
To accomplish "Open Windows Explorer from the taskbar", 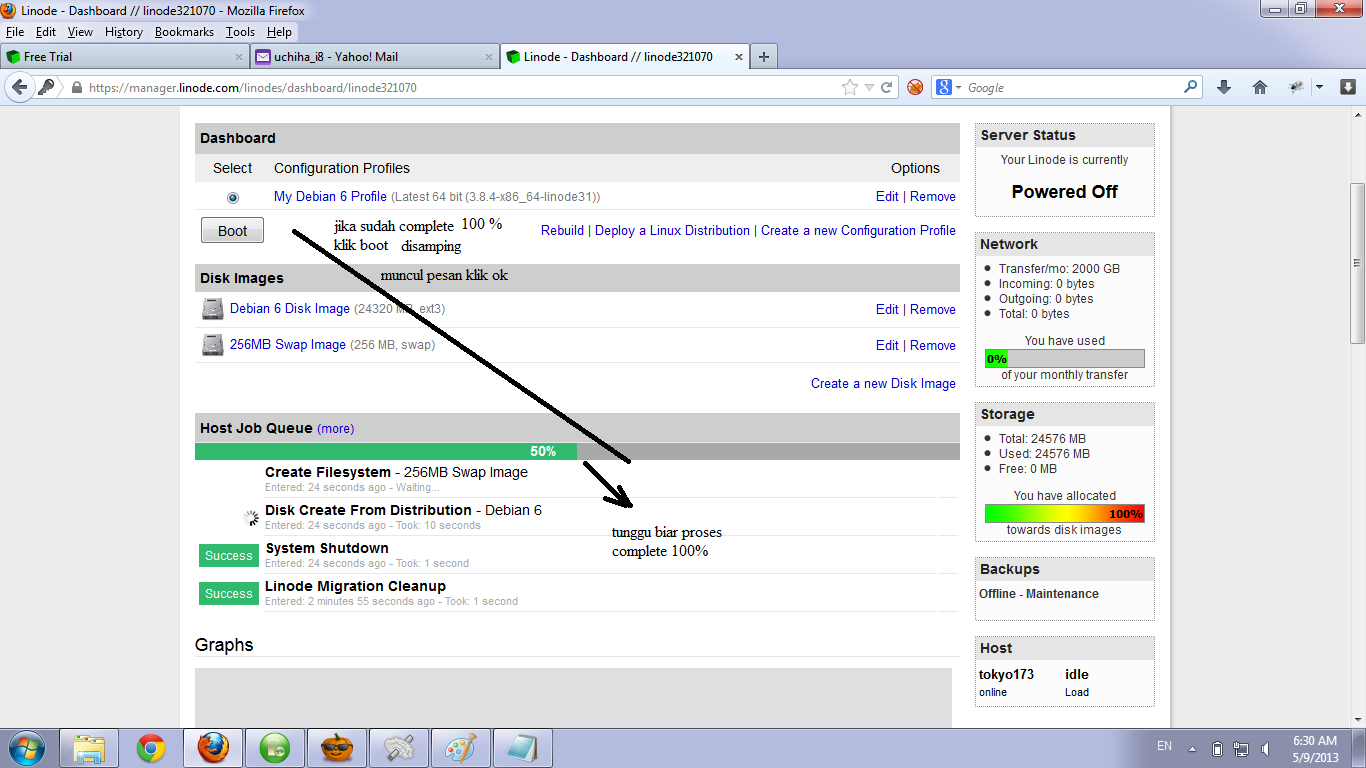I will 89,748.
